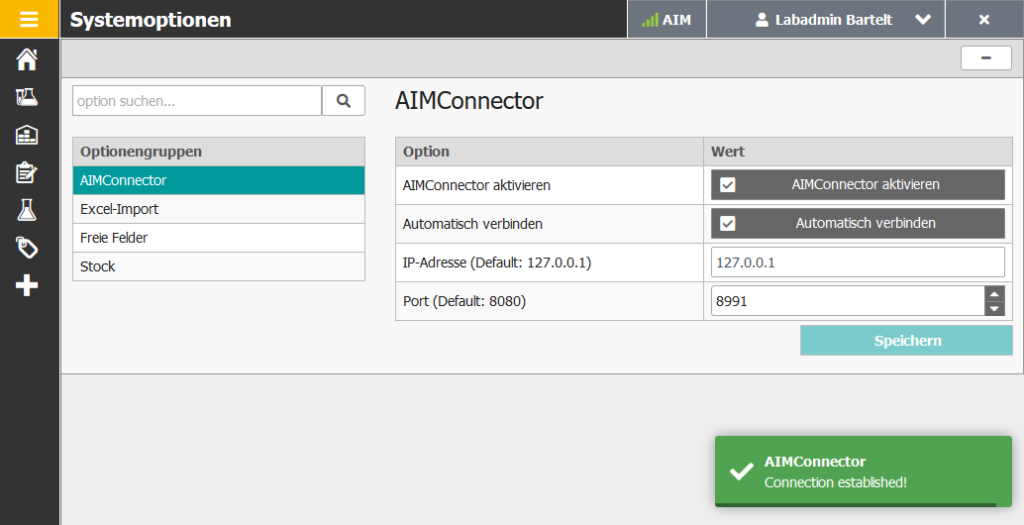Click the Speichern button
Image resolution: width=1024 pixels, height=525 pixels.
click(x=907, y=341)
